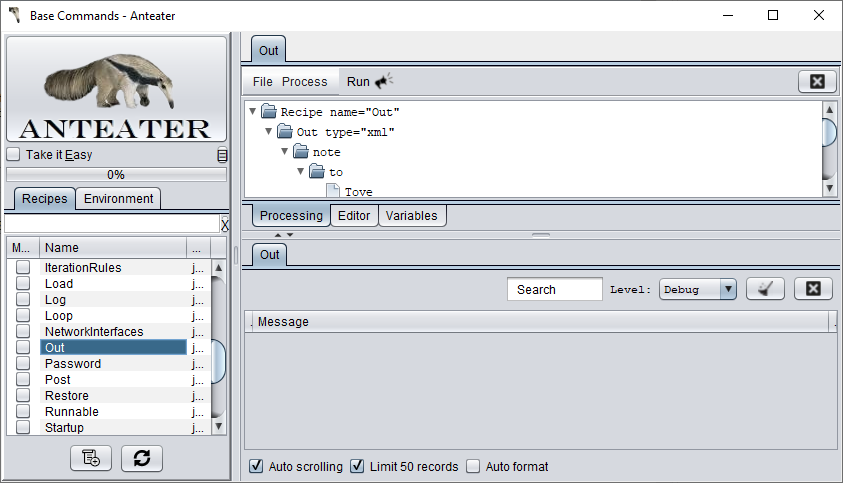Image resolution: width=843 pixels, height=483 pixels.
Task: Select the Editor tab
Action: [354, 215]
